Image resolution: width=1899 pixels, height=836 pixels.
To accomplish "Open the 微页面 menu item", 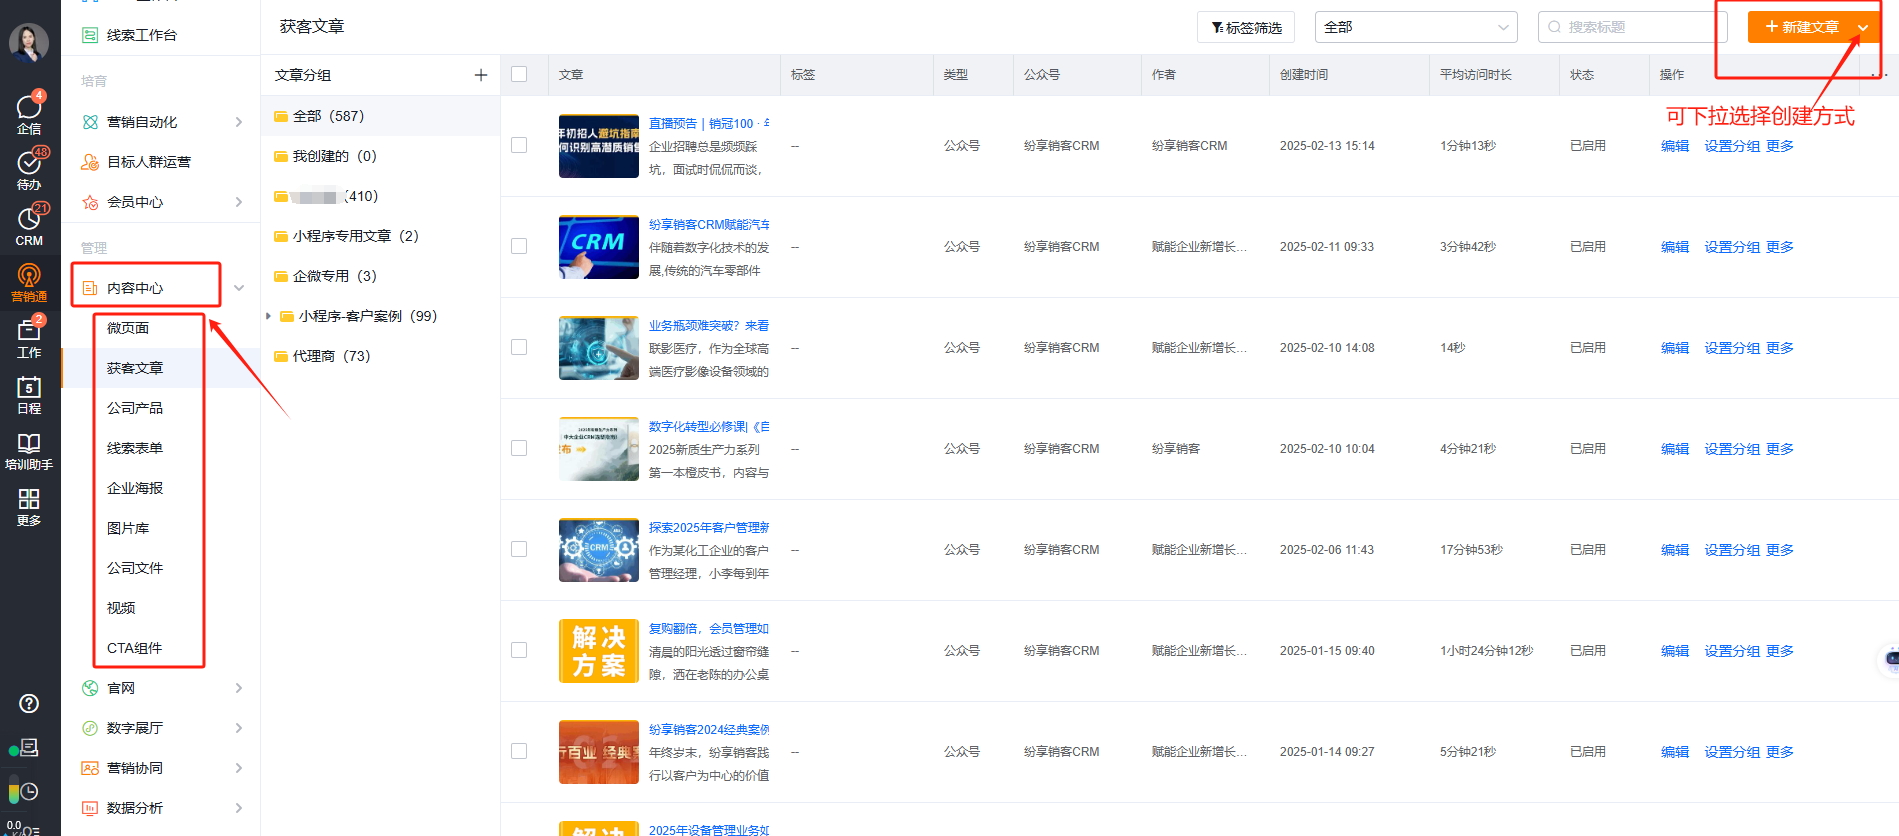I will pyautogui.click(x=128, y=328).
